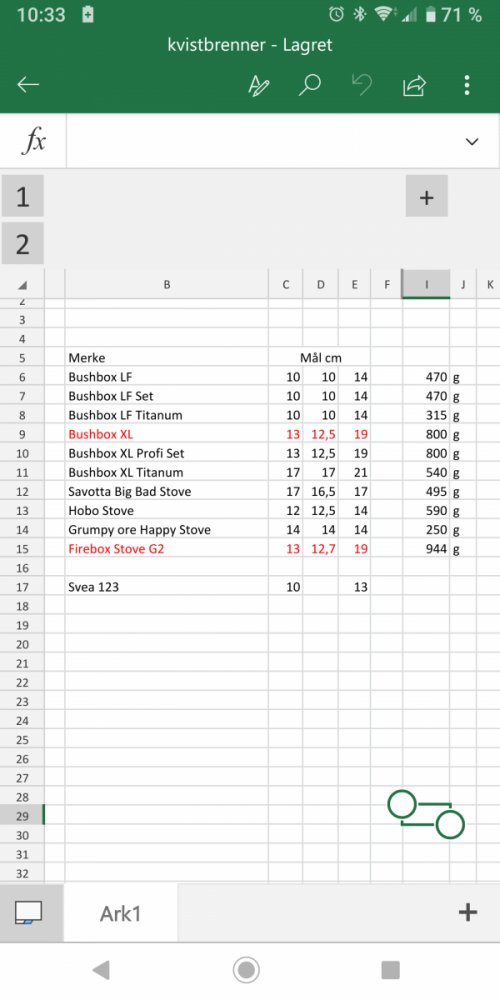Tap the alarm icon in status bar
This screenshot has height=1000, width=500.
click(x=336, y=14)
